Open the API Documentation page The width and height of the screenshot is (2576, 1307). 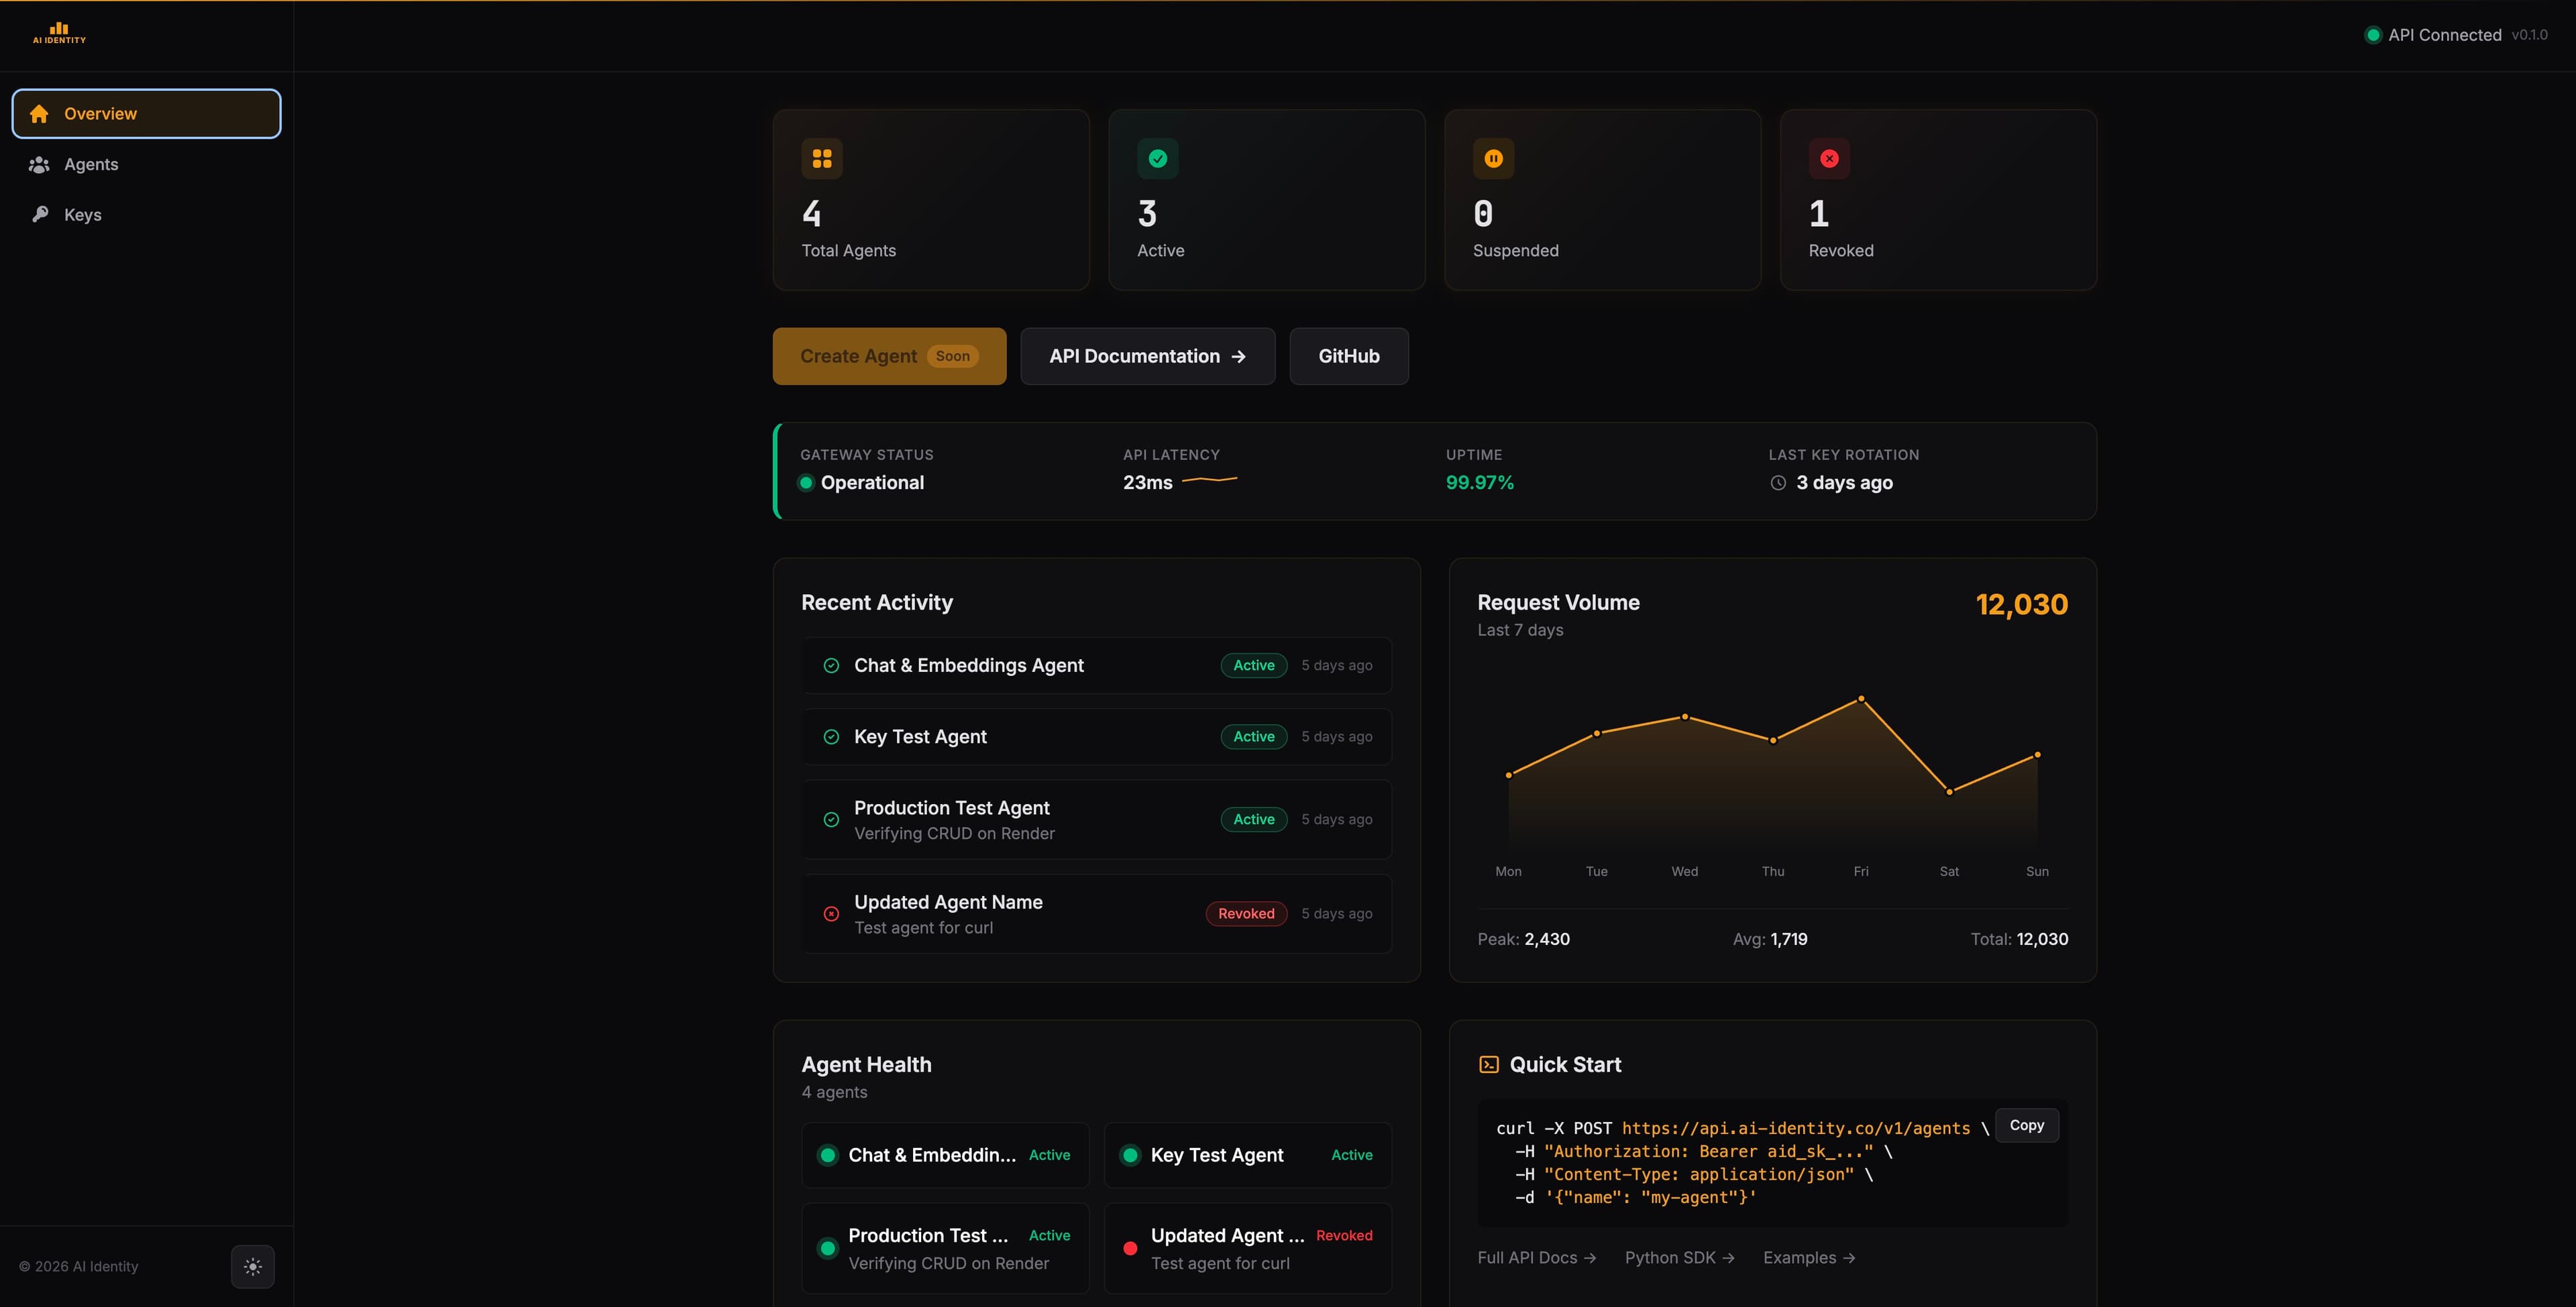[x=1147, y=356]
